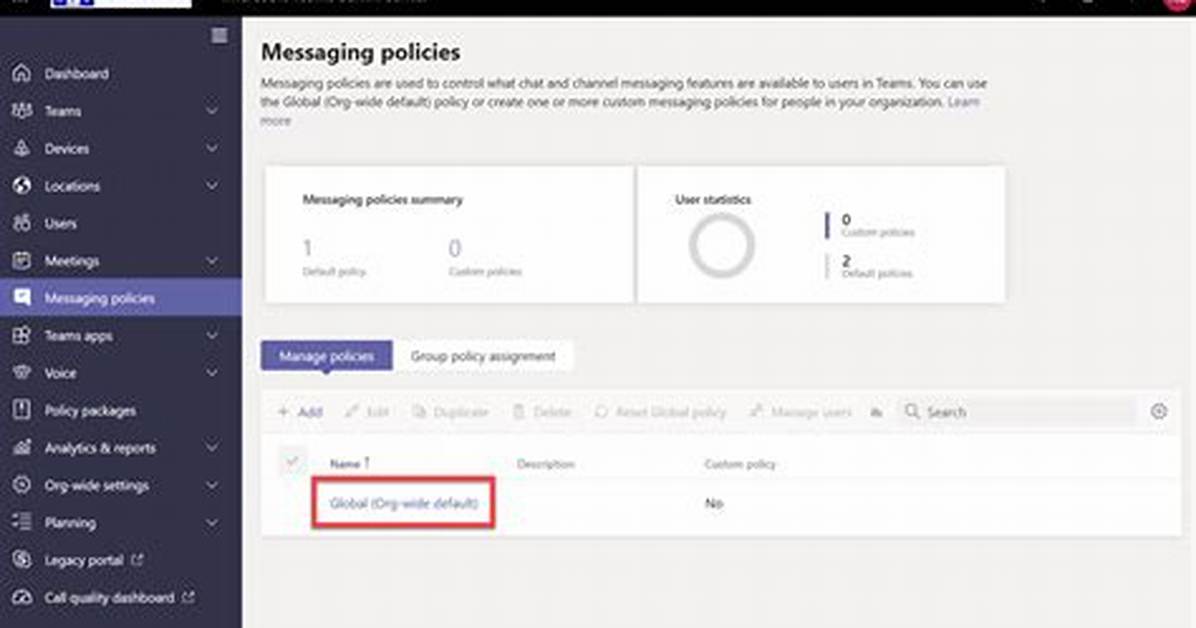This screenshot has width=1196, height=628.
Task: Click the Org-wide settings gear icon
Action: click(x=21, y=485)
